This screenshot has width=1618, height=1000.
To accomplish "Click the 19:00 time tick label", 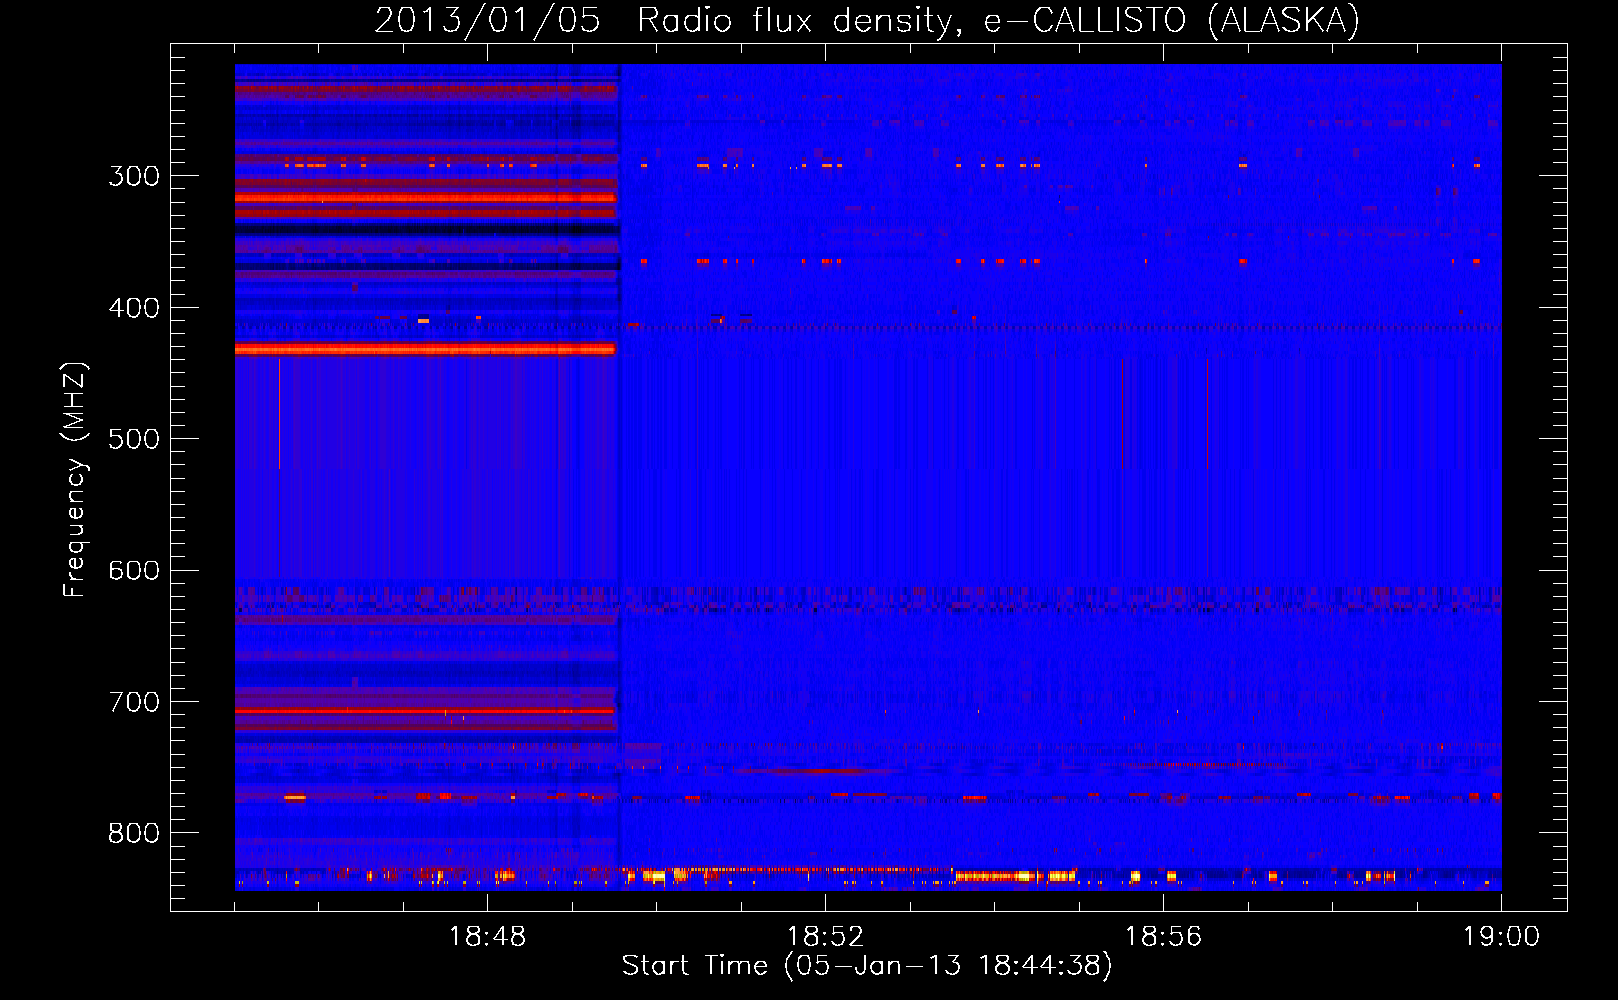I will point(1501,937).
